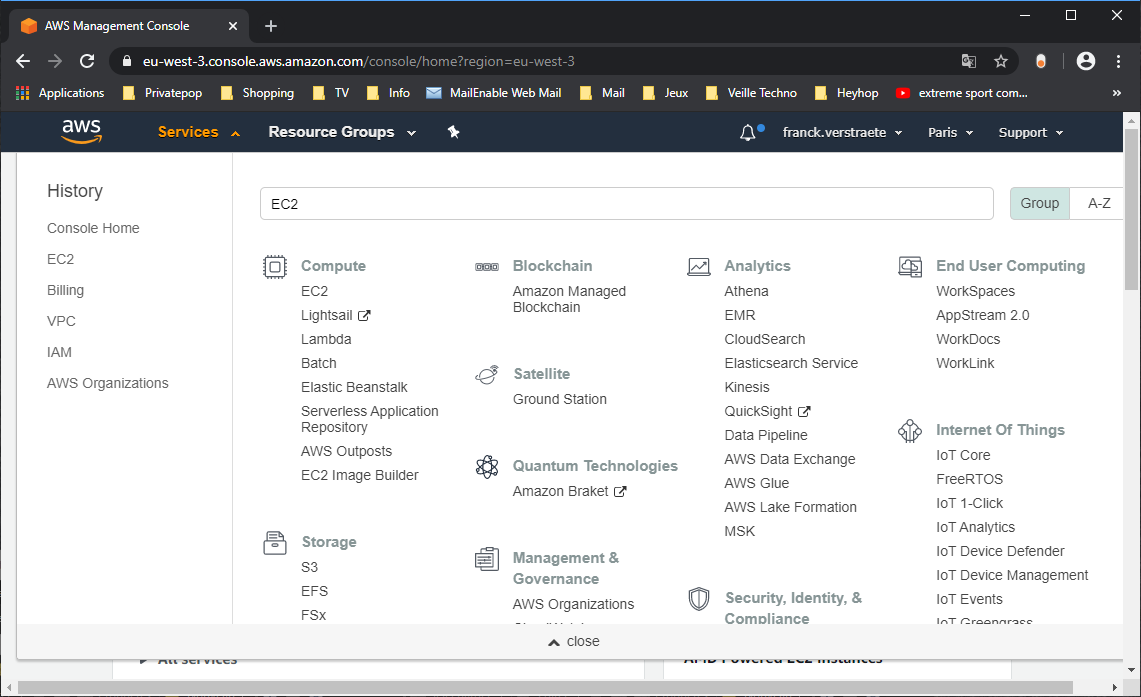
Task: Open Lightsail external link
Action: (x=335, y=315)
